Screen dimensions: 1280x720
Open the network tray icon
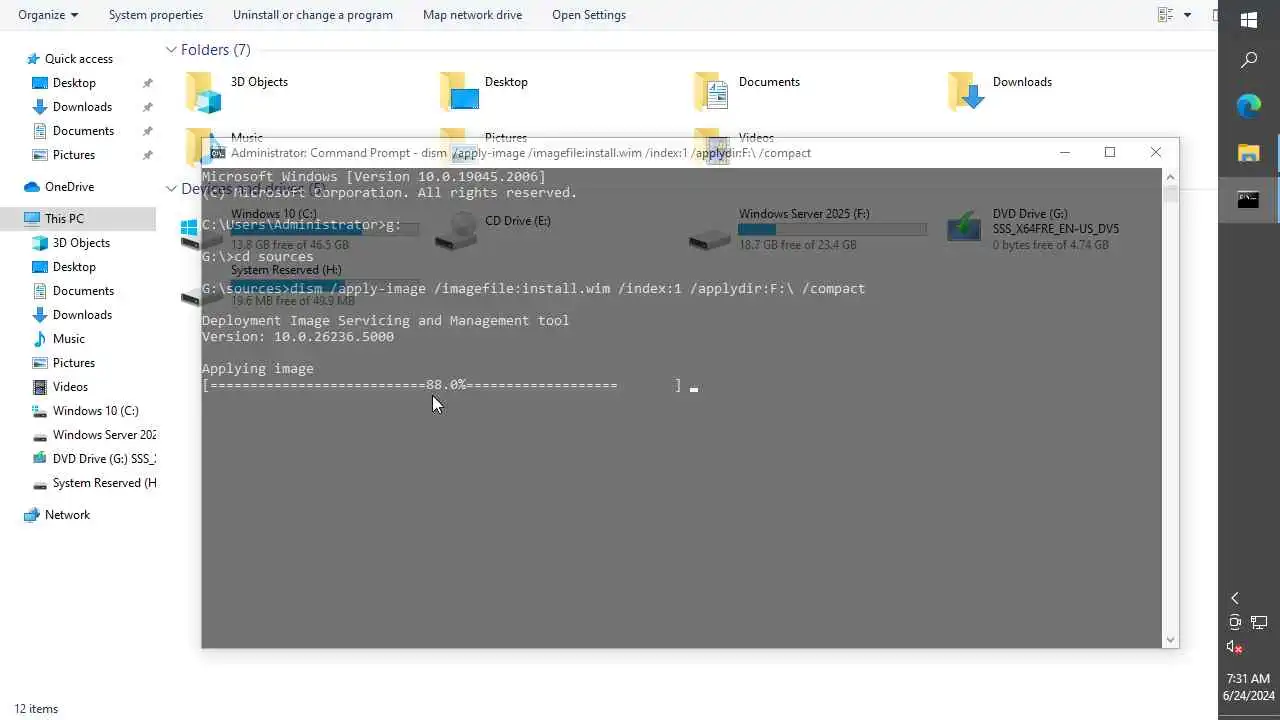click(1260, 622)
